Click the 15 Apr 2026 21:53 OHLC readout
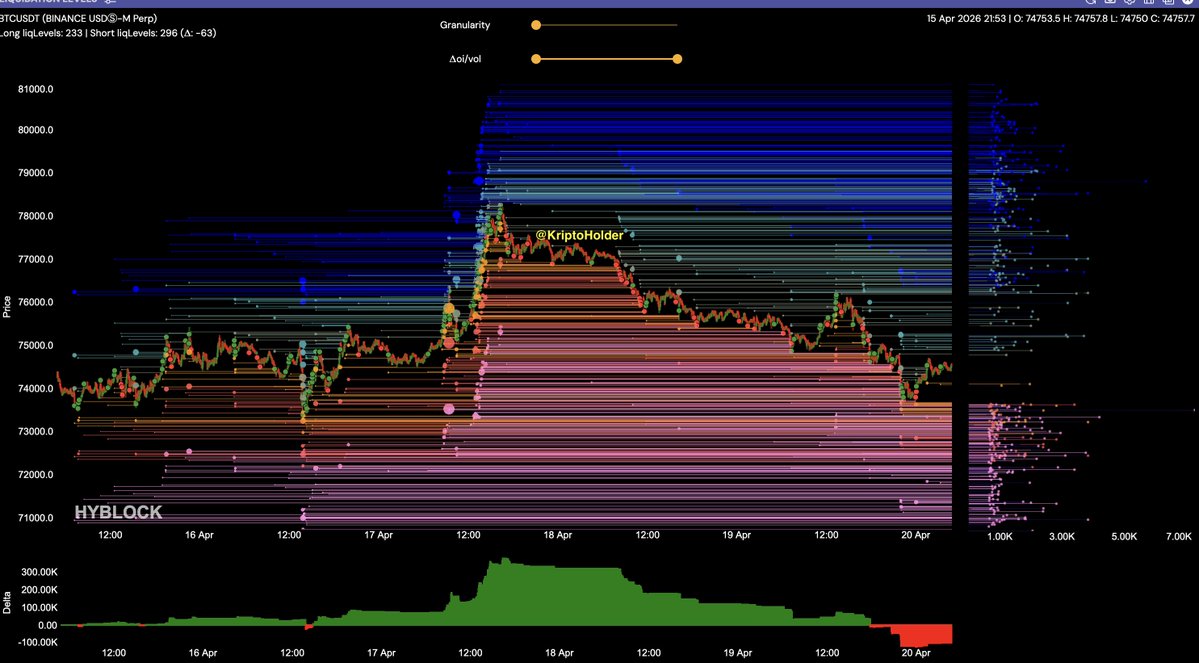The image size is (1199, 663). [x=1061, y=18]
